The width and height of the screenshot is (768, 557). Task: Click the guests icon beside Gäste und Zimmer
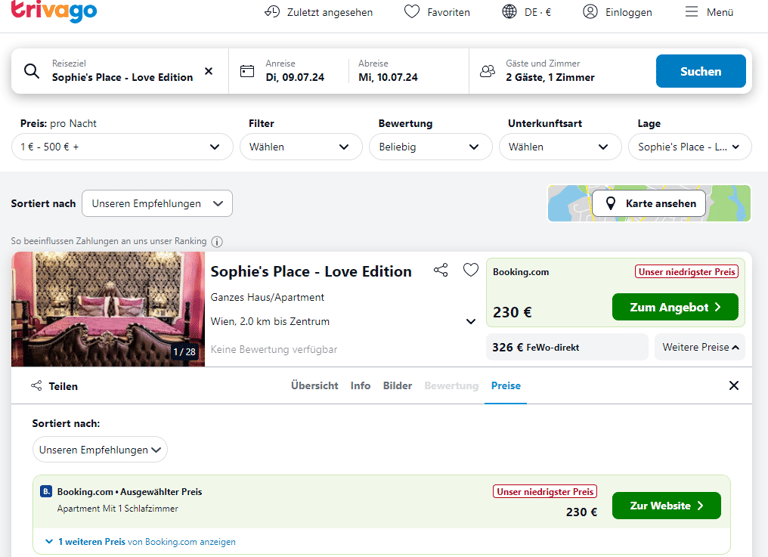click(x=487, y=71)
